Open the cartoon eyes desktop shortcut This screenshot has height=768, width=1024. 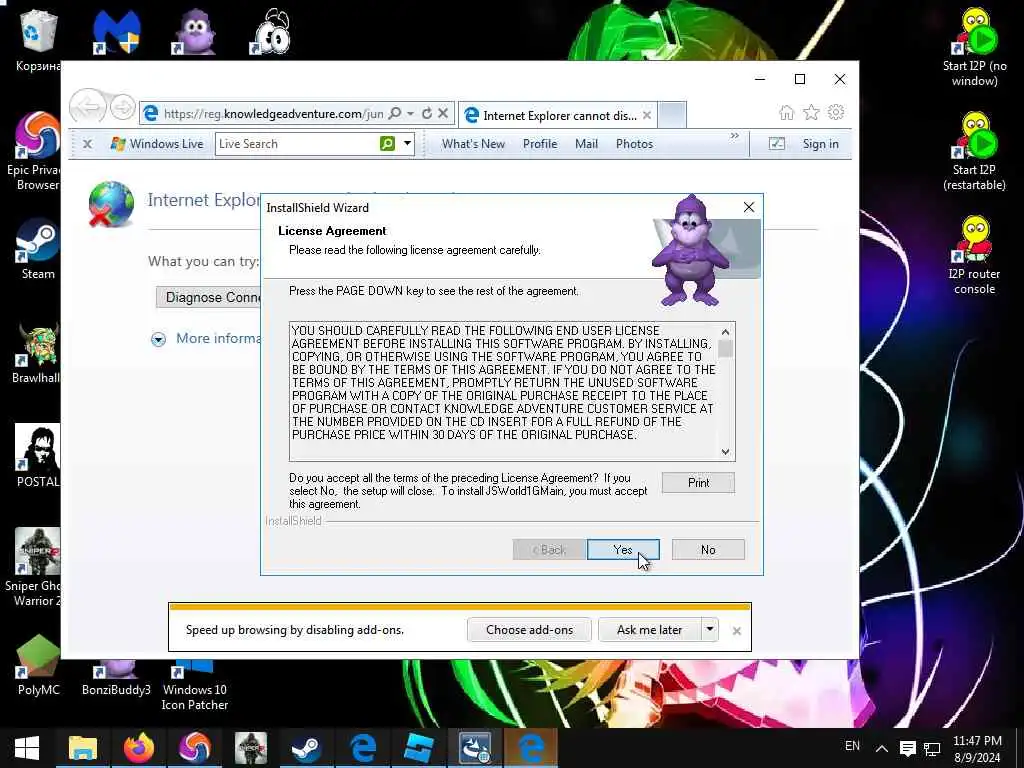coord(272,31)
